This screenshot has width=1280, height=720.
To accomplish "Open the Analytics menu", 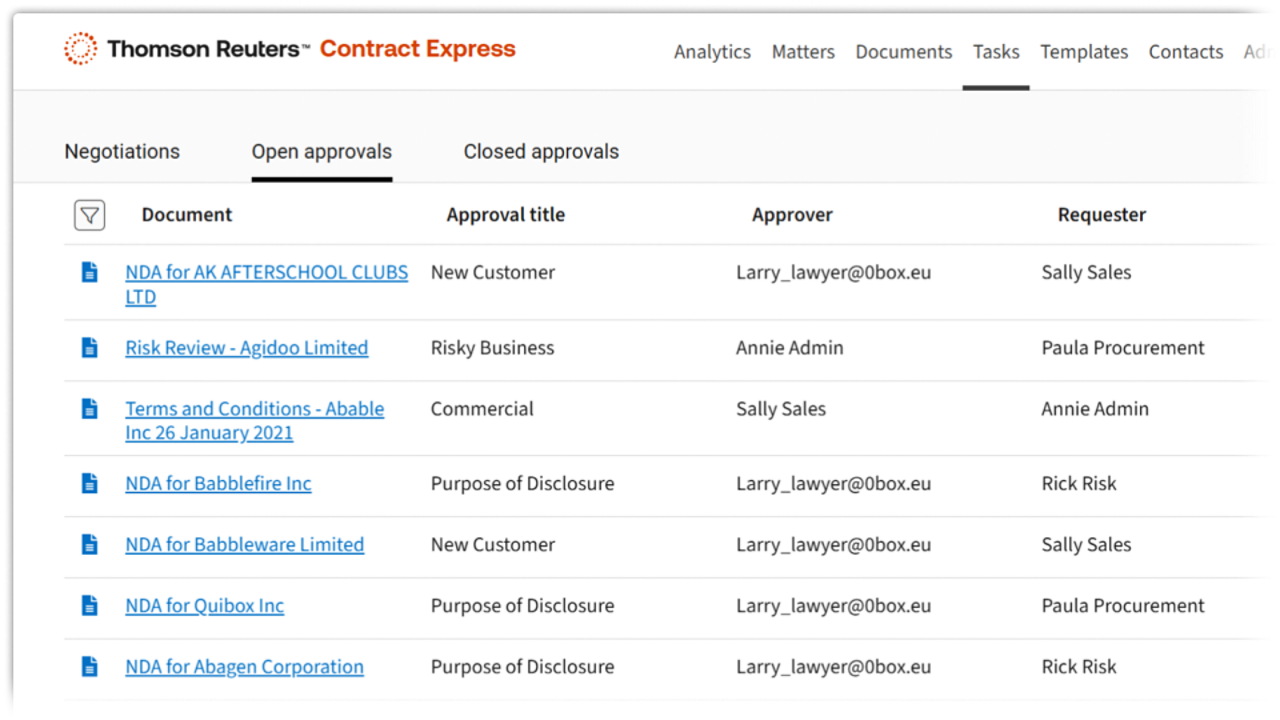I will pyautogui.click(x=712, y=52).
